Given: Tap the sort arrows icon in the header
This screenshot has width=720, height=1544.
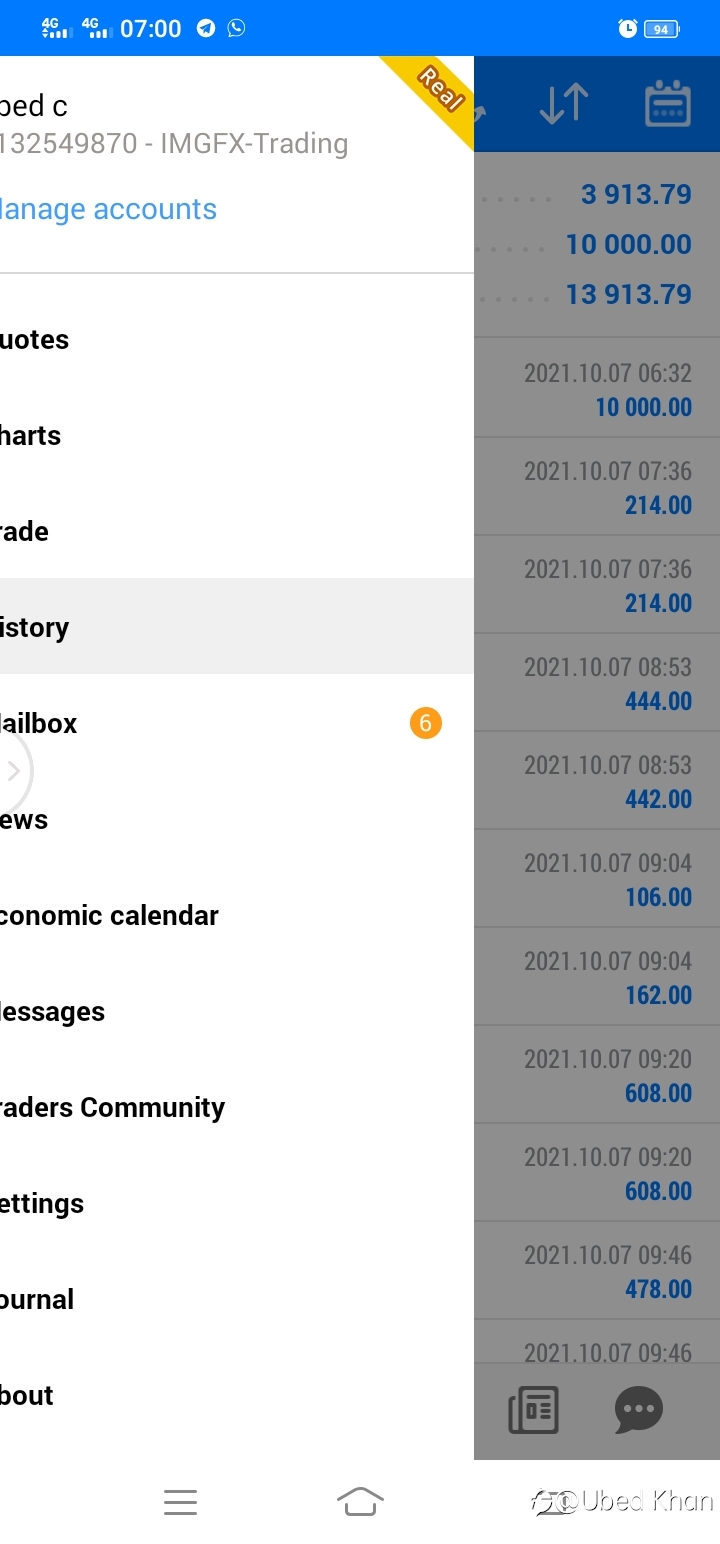Looking at the screenshot, I should pos(564,103).
